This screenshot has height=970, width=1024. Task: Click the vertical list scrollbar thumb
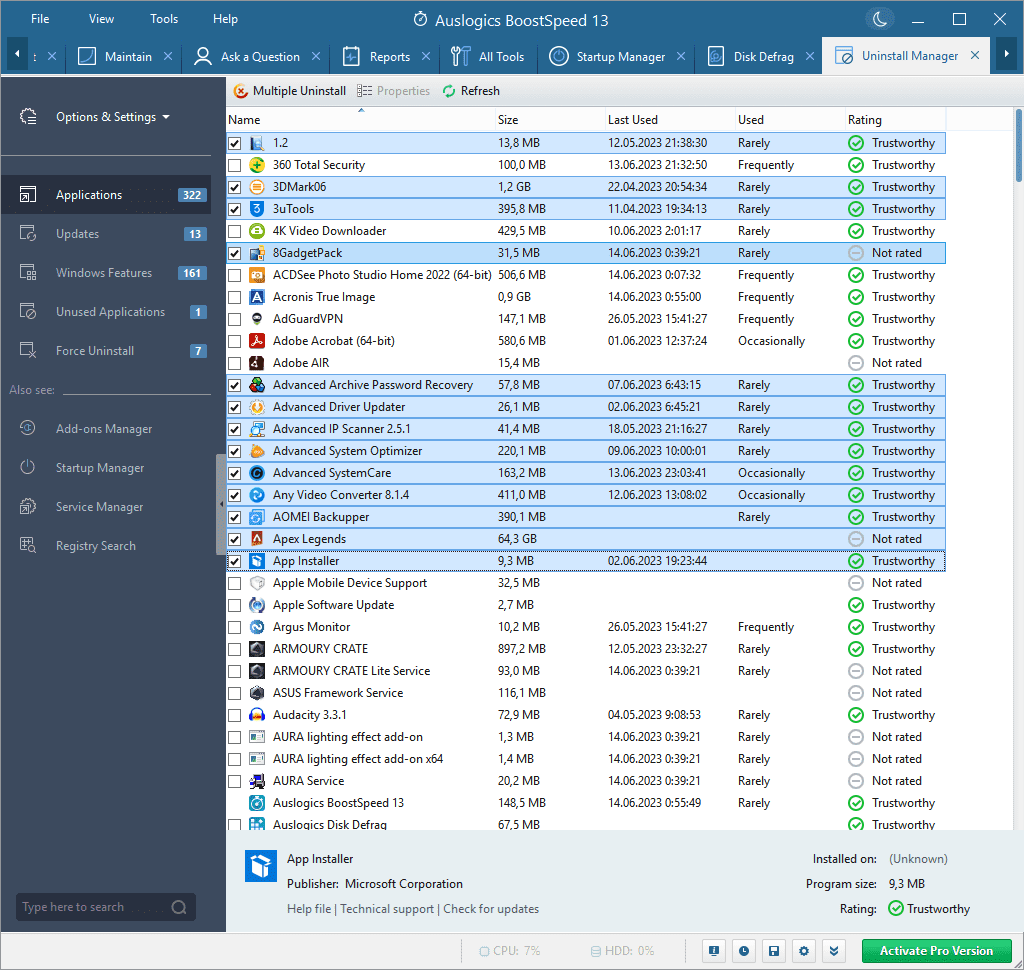tap(1018, 146)
